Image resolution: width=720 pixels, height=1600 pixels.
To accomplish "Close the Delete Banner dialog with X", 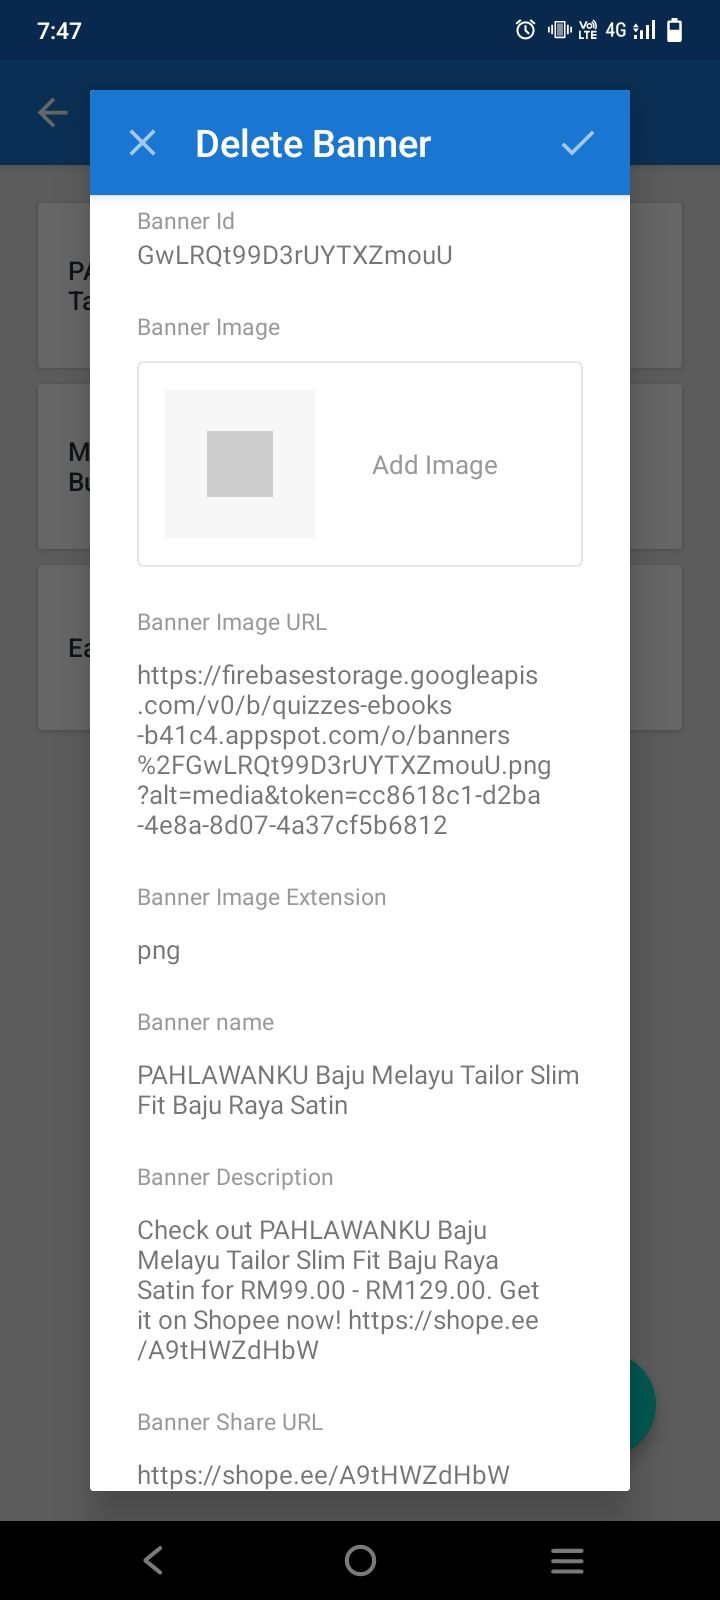I will point(143,143).
